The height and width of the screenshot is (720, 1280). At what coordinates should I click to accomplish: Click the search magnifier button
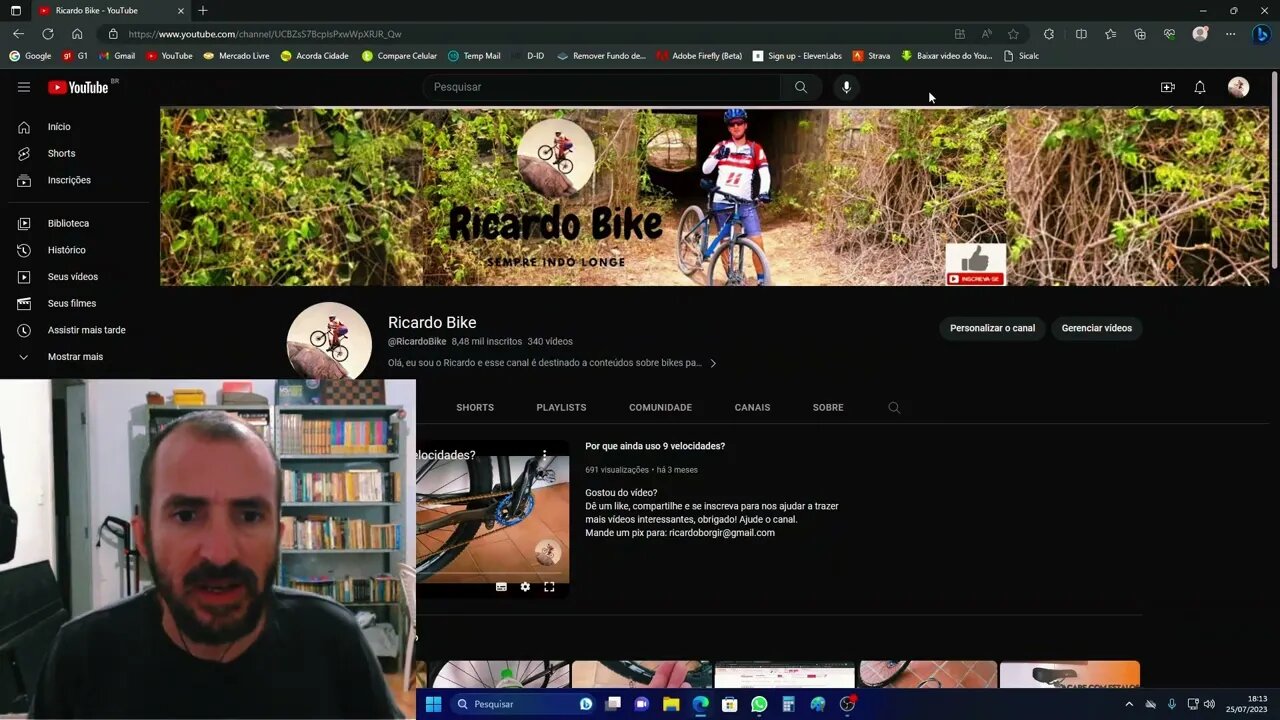click(x=801, y=87)
